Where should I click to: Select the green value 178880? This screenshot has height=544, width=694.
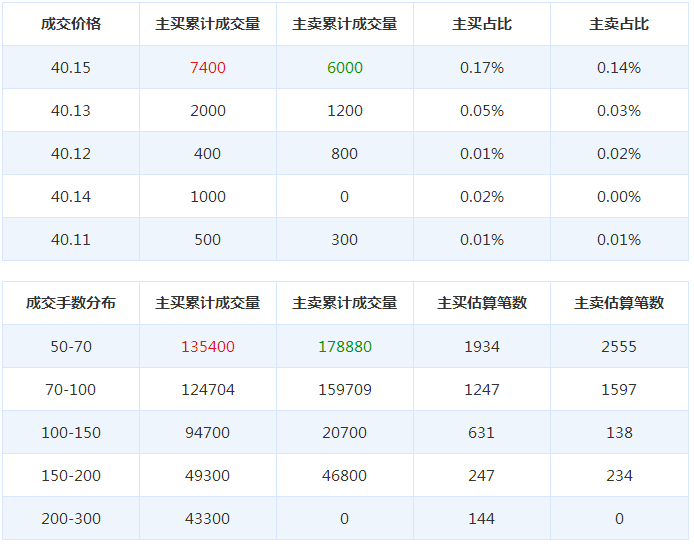click(345, 347)
